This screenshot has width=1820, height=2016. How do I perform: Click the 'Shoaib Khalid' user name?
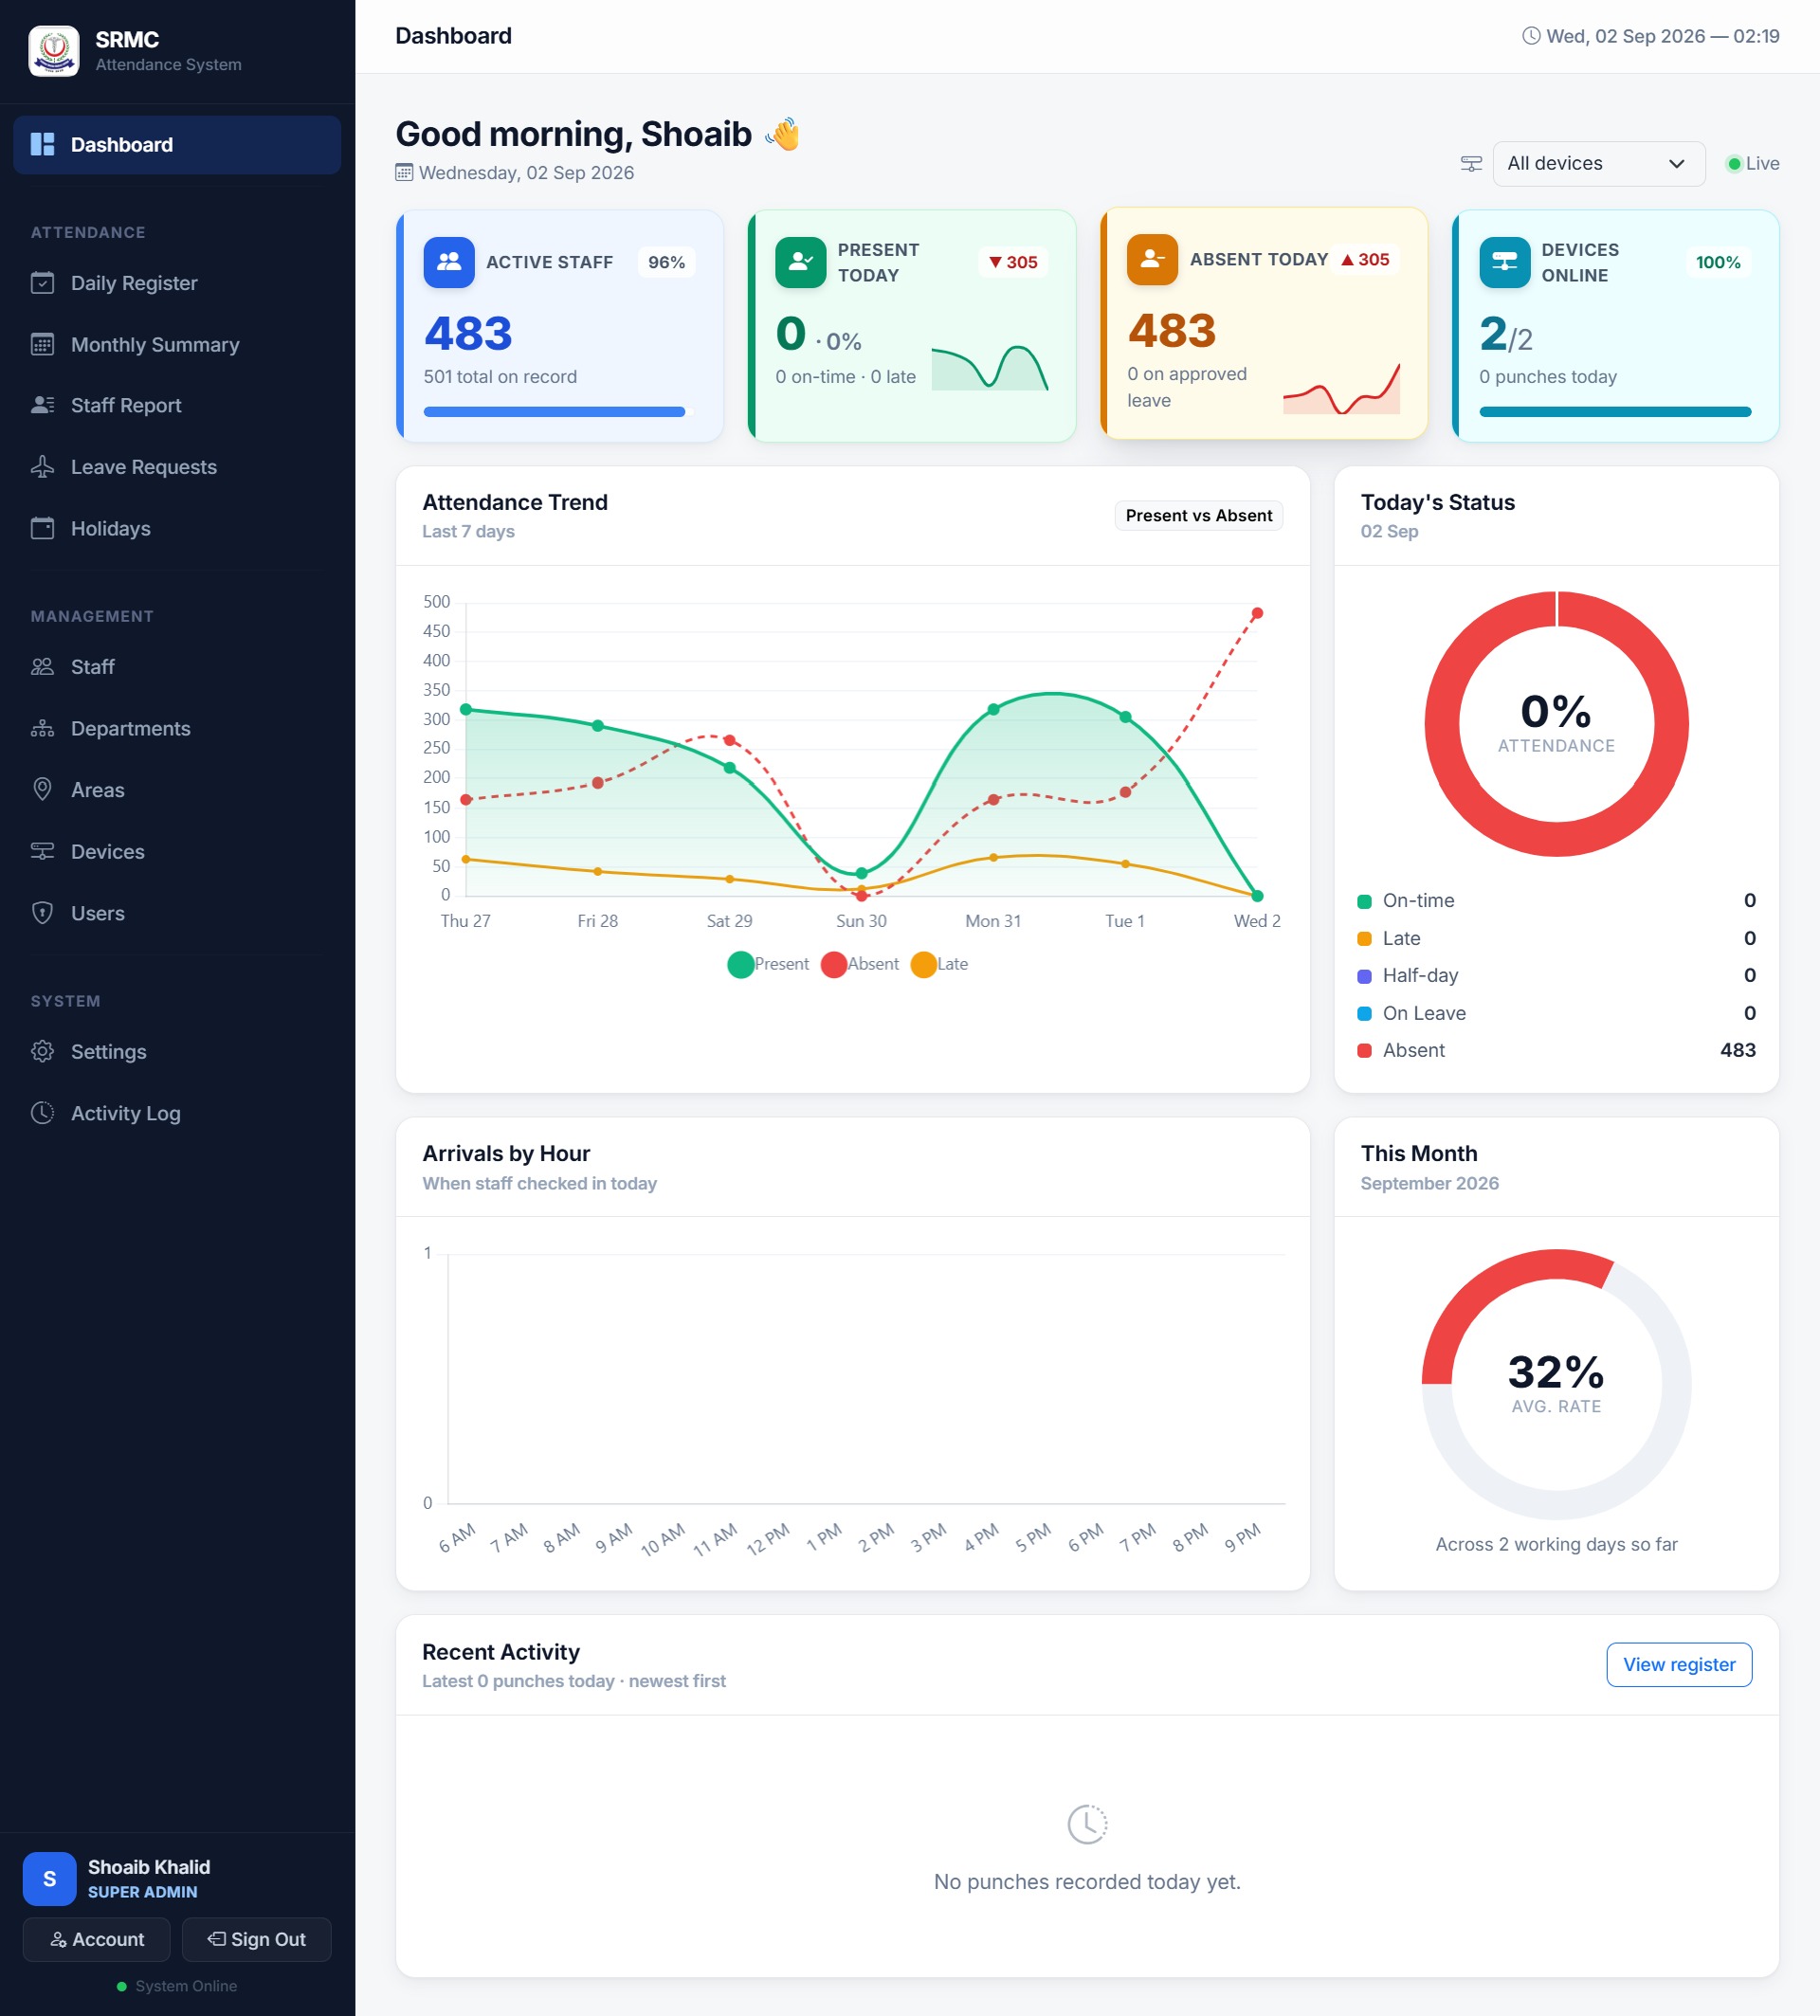(149, 1867)
